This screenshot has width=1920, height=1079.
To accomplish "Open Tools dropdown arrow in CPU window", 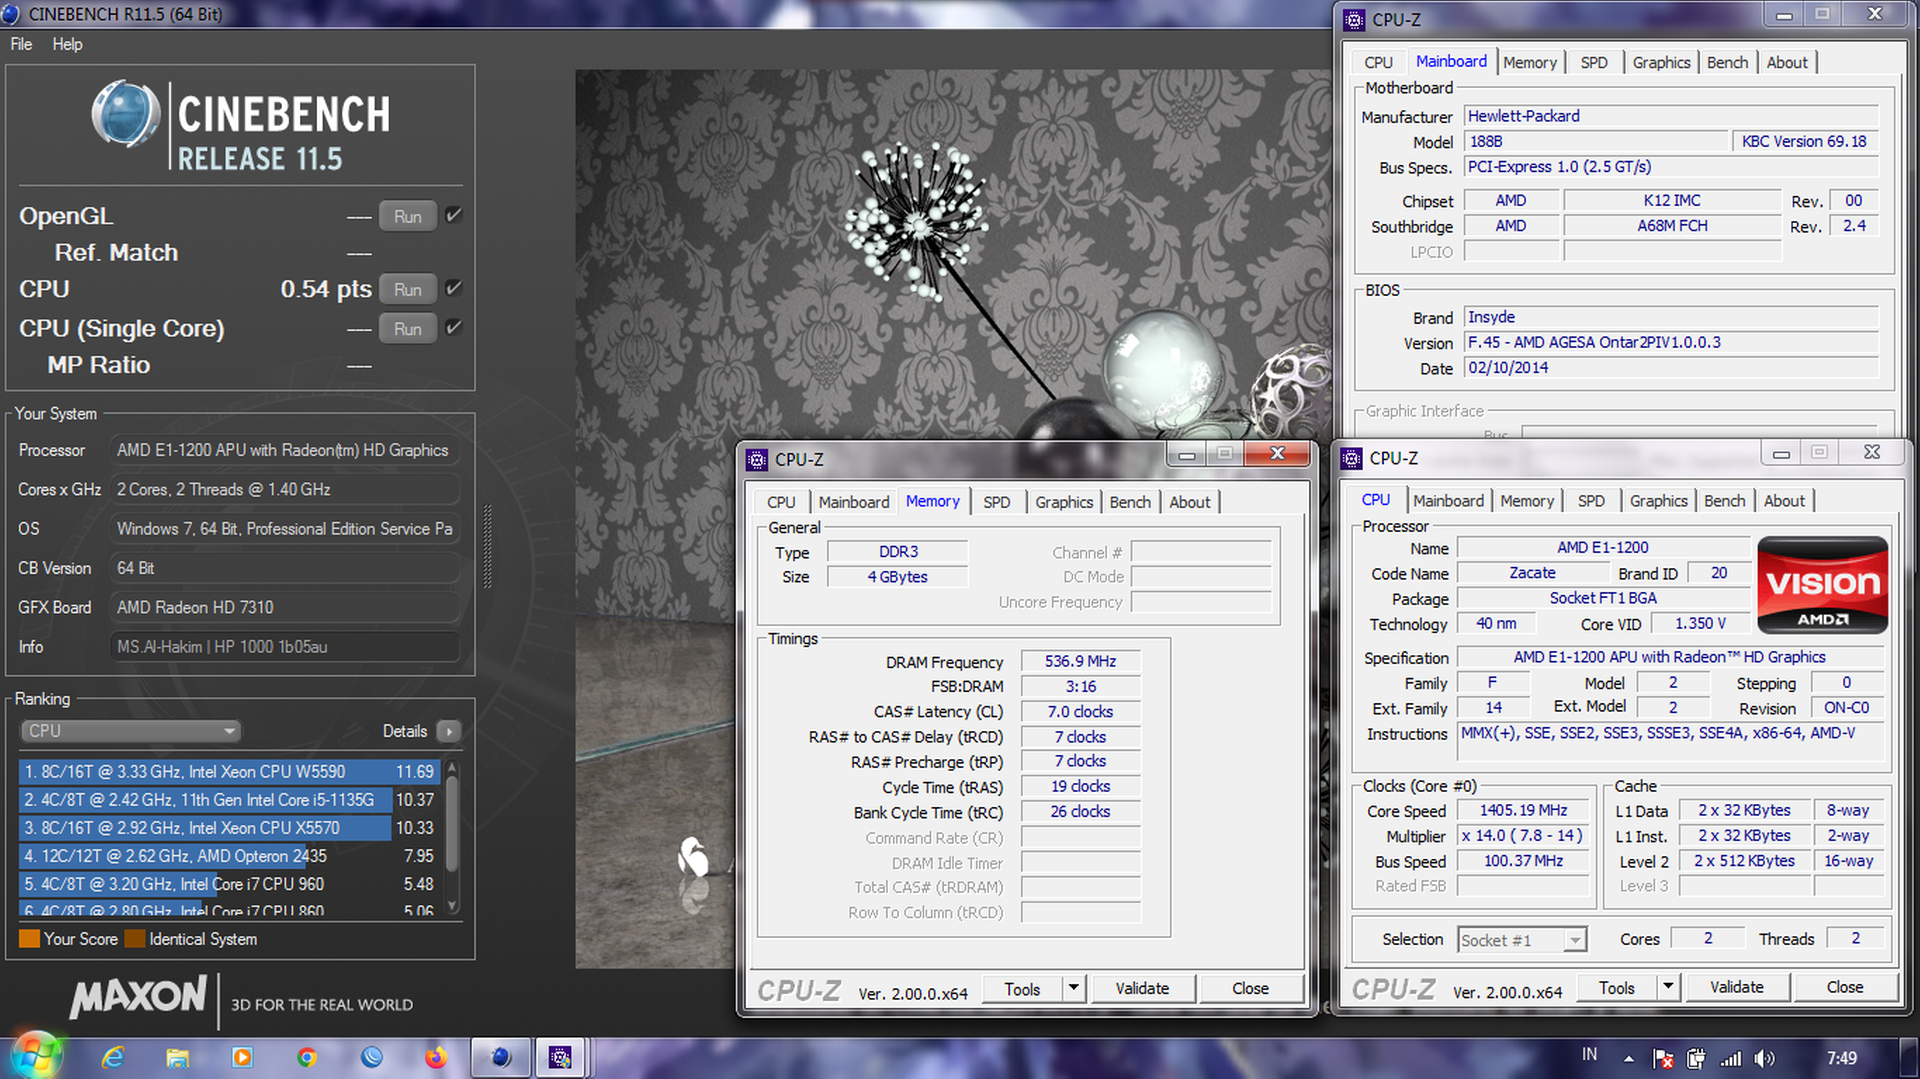I will [x=1668, y=987].
